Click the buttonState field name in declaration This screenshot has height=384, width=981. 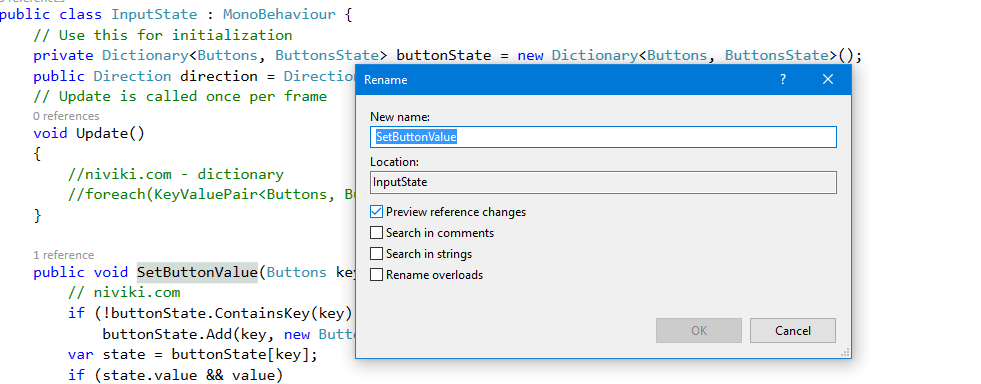444,55
